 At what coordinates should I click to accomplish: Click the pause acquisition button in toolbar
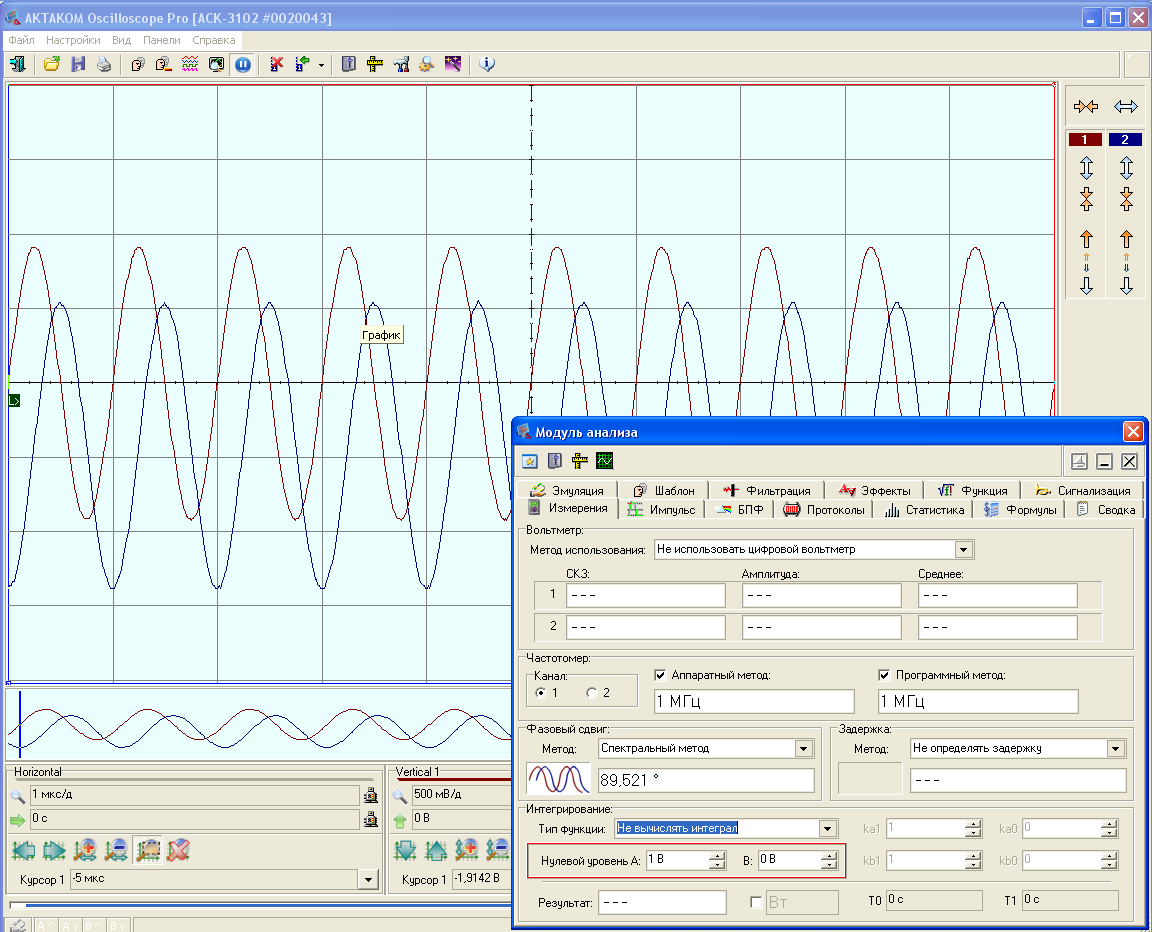tap(242, 64)
